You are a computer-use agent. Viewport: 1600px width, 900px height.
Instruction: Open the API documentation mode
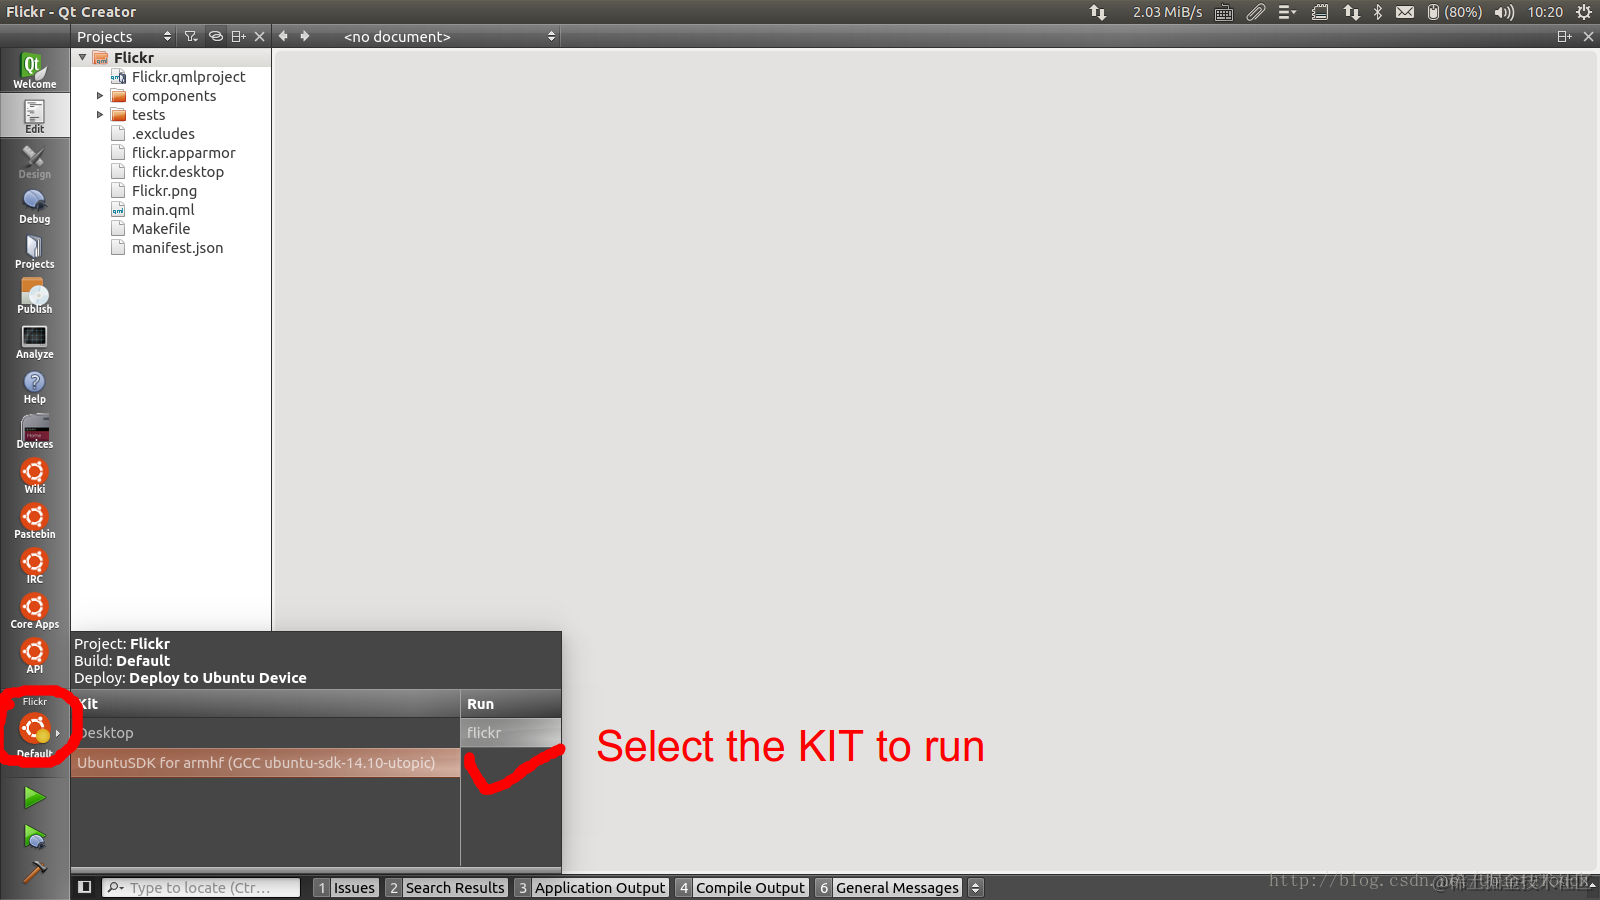pyautogui.click(x=34, y=656)
